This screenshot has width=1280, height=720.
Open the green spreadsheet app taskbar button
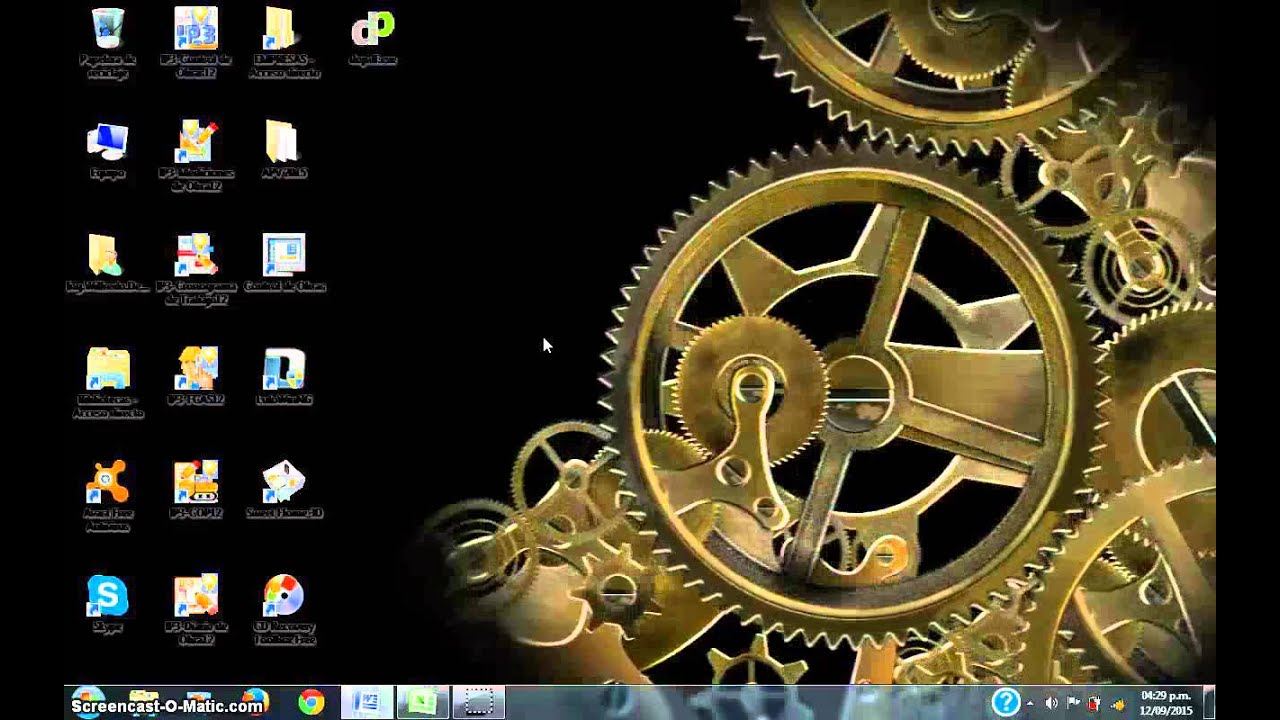point(422,703)
